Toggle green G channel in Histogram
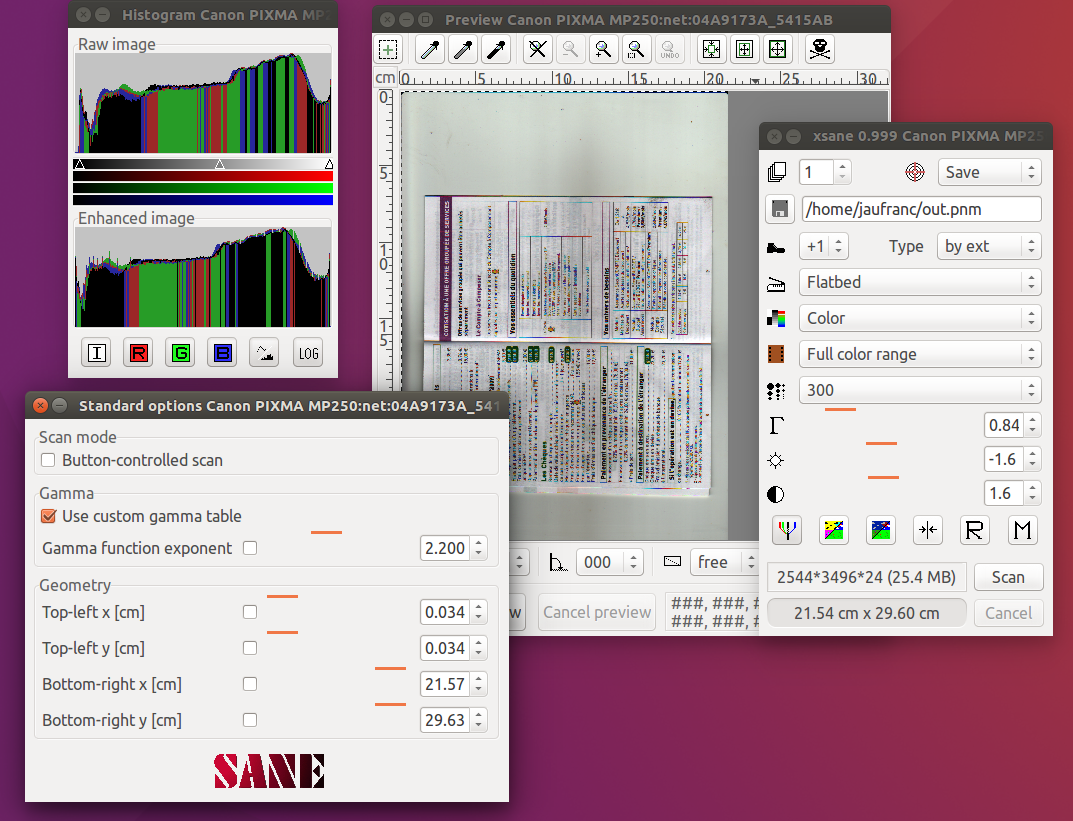This screenshot has width=1073, height=821. 181,353
